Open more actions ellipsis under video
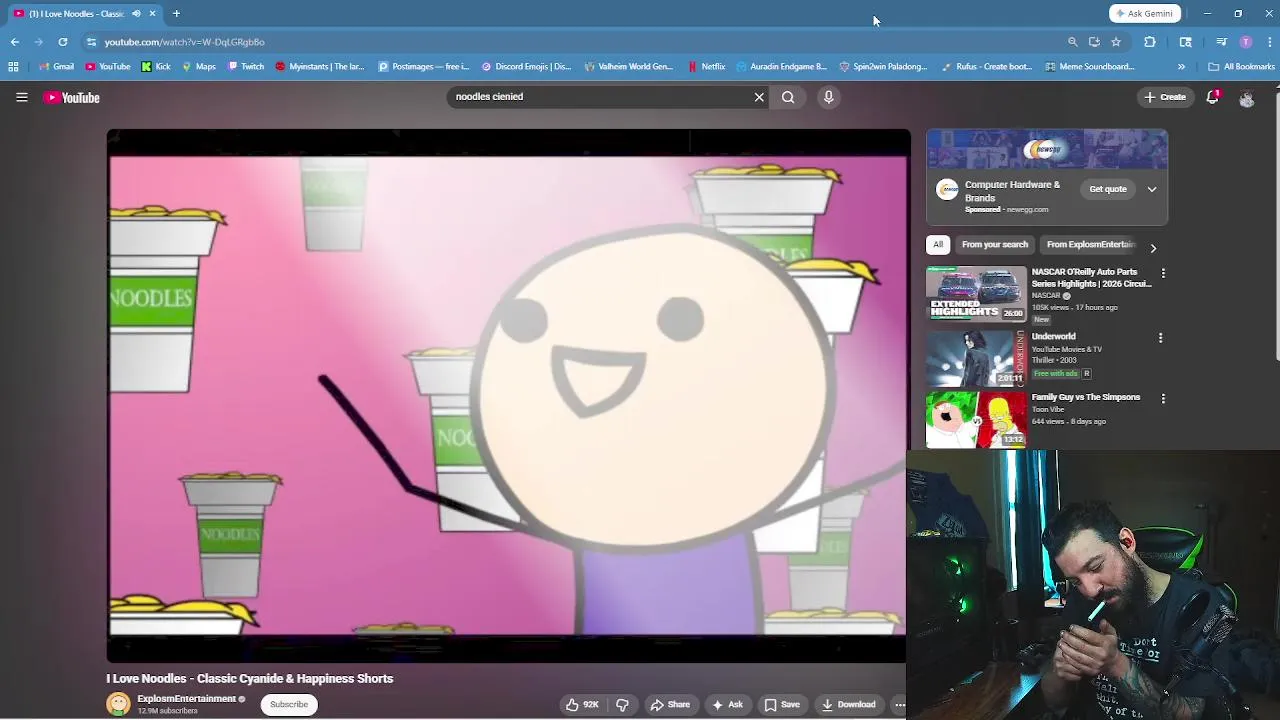 [x=899, y=705]
